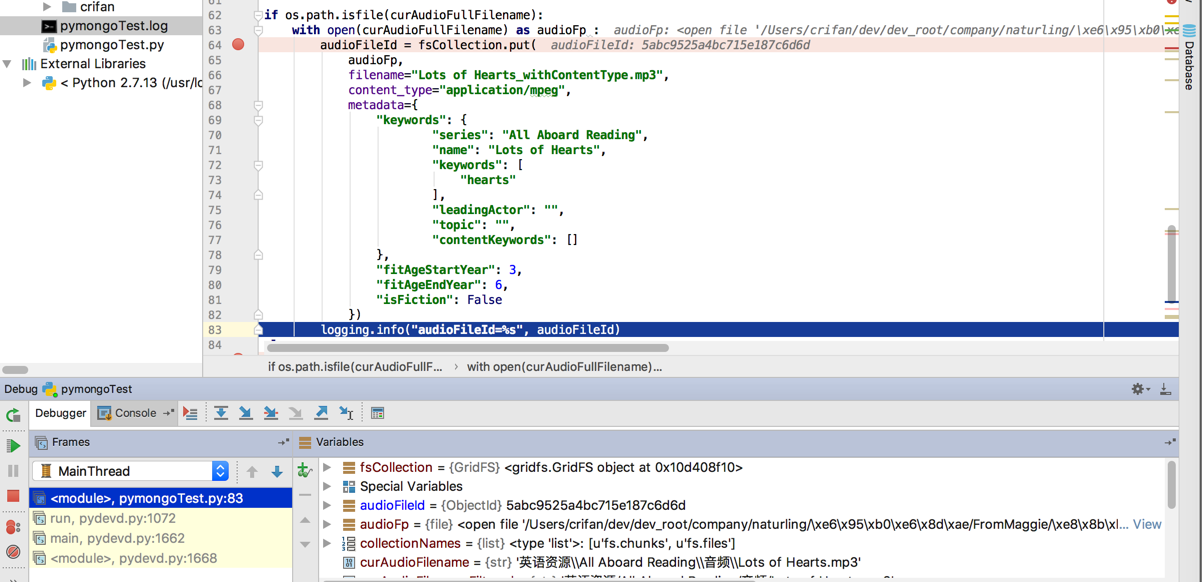
Task: Click Frames pane restore layout icon
Action: click(283, 442)
